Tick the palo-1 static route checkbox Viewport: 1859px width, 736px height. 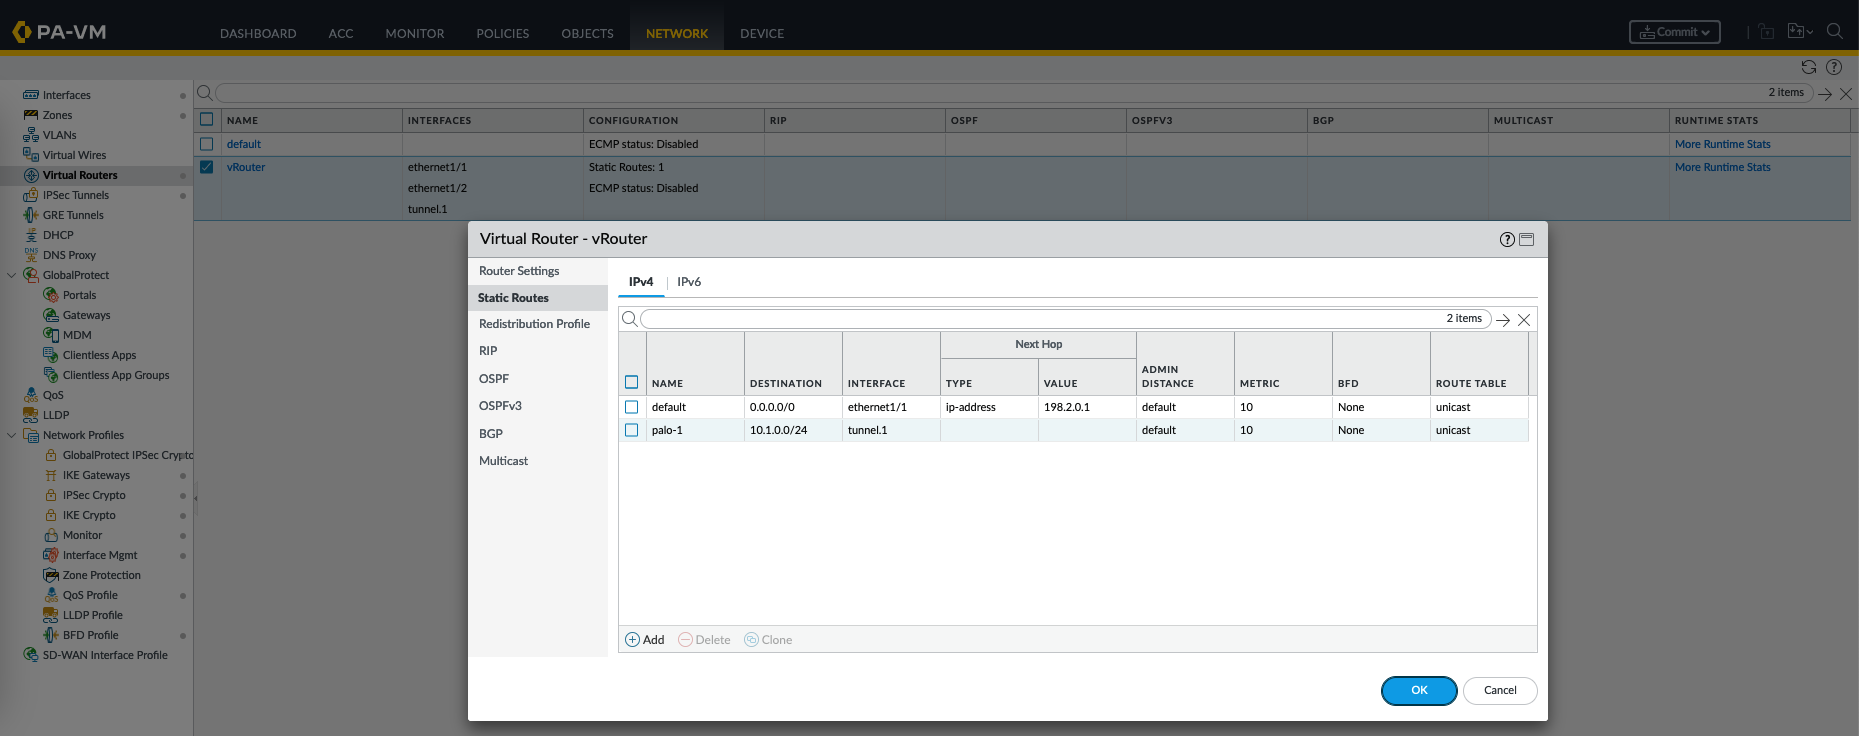tap(631, 430)
